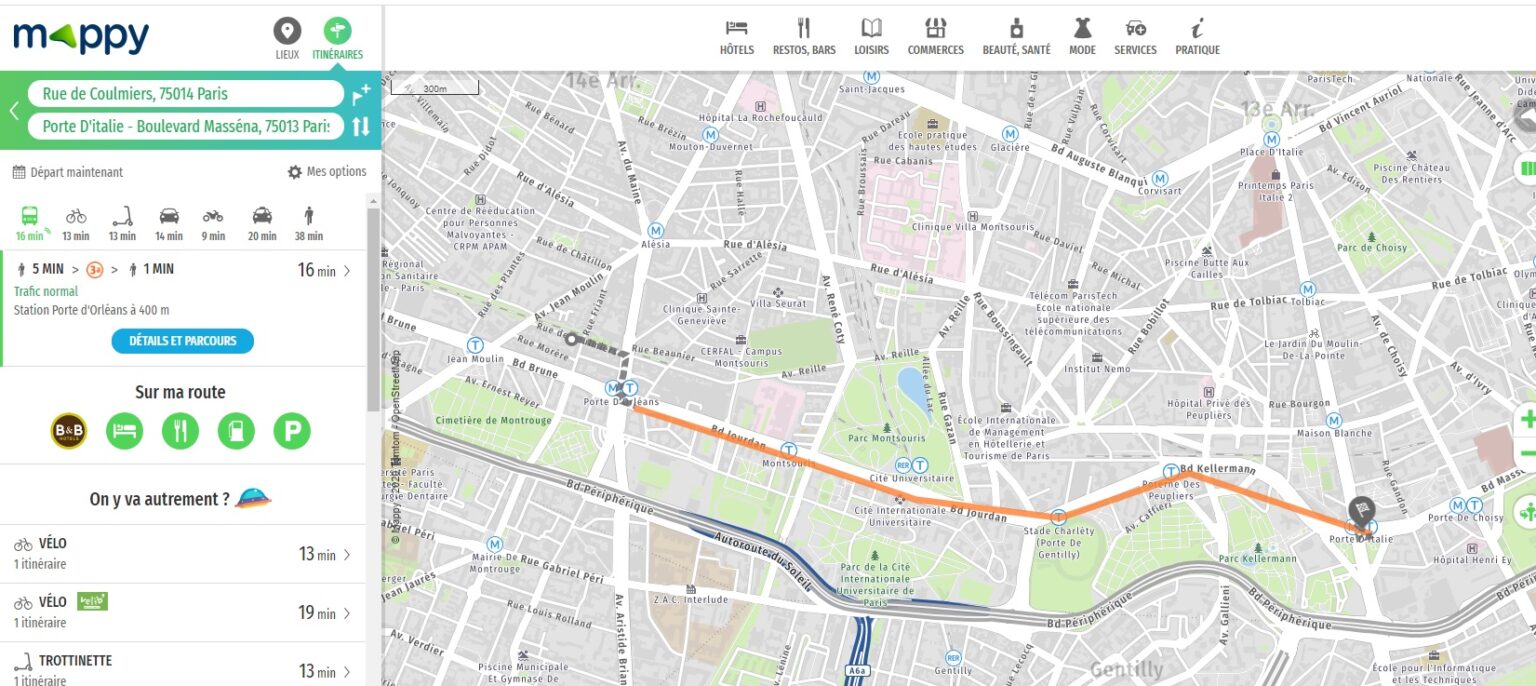
Task: Click the Poterne des Peupliers tram icon
Action: tap(1170, 471)
